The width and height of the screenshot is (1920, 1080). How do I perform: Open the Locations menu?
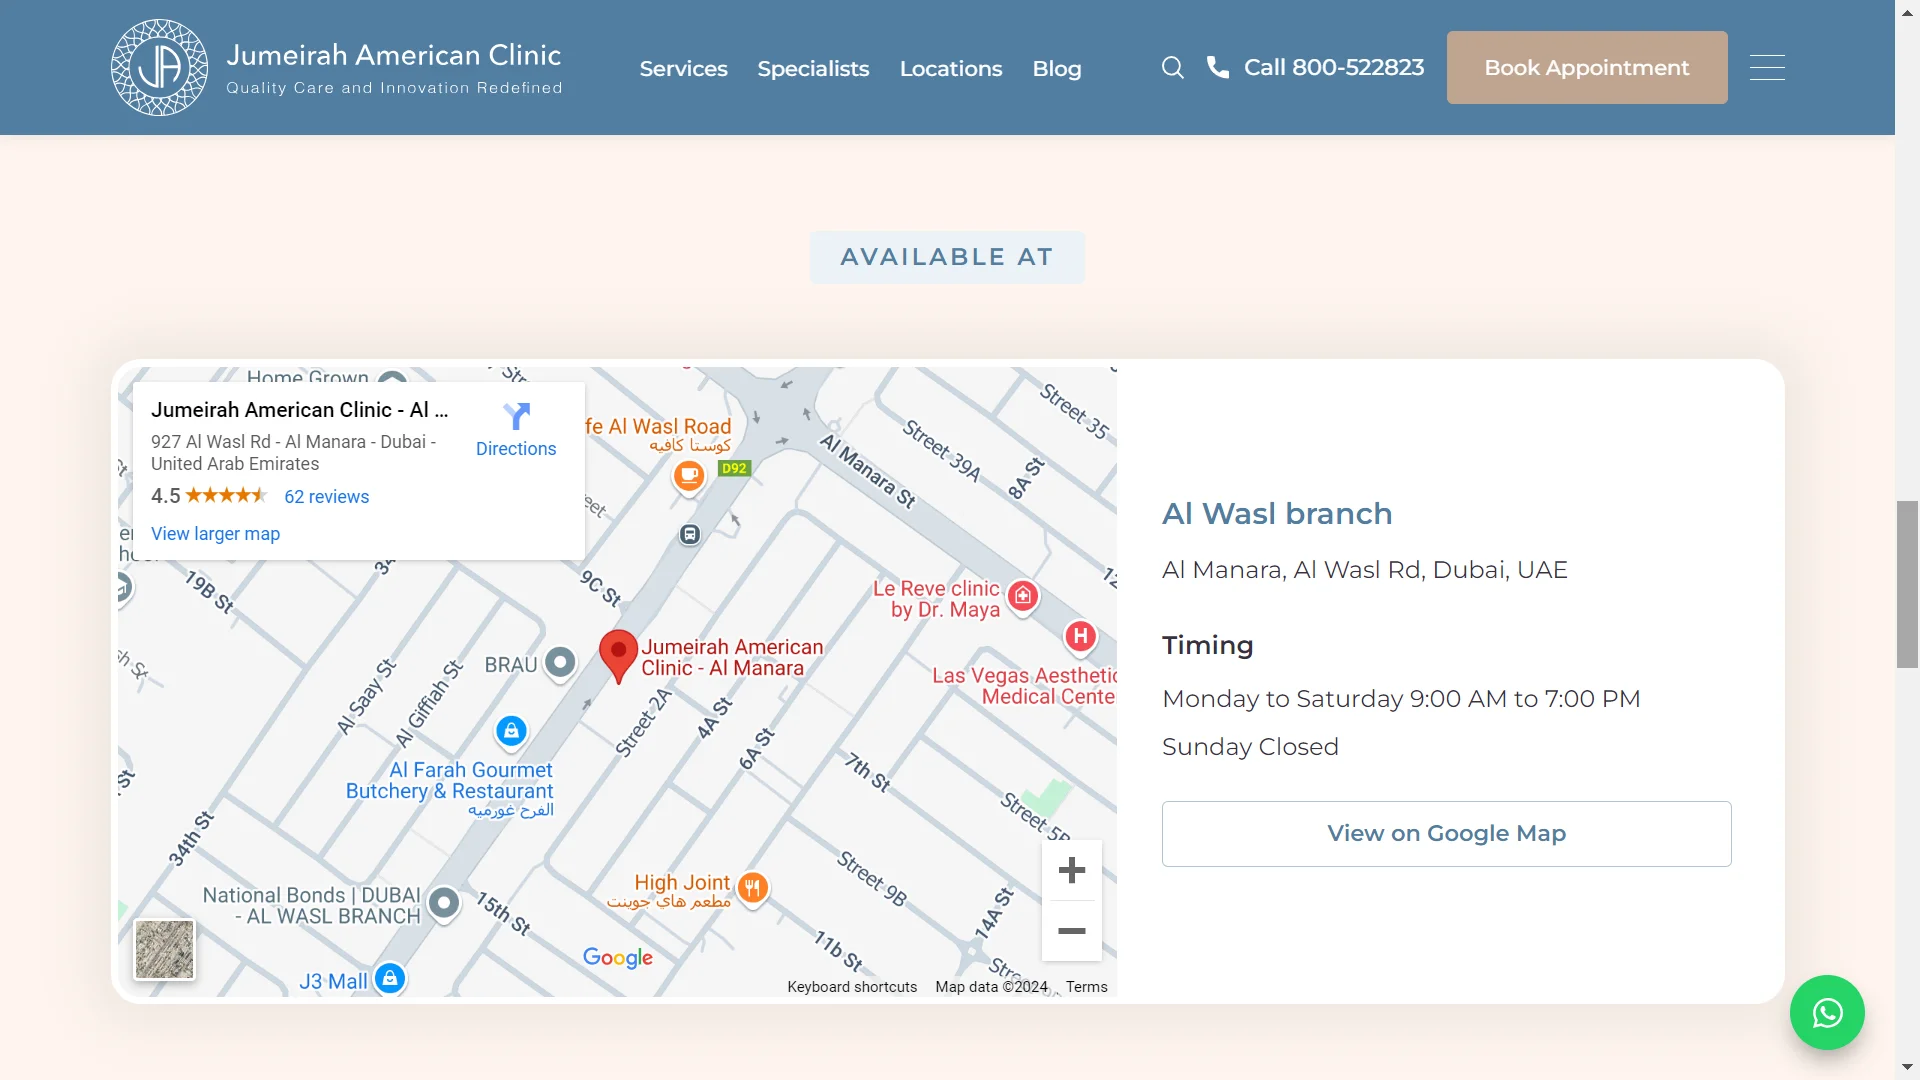pos(951,69)
